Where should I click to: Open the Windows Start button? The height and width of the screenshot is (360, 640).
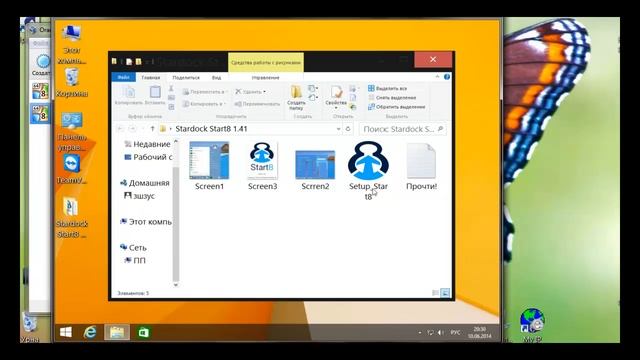point(66,332)
